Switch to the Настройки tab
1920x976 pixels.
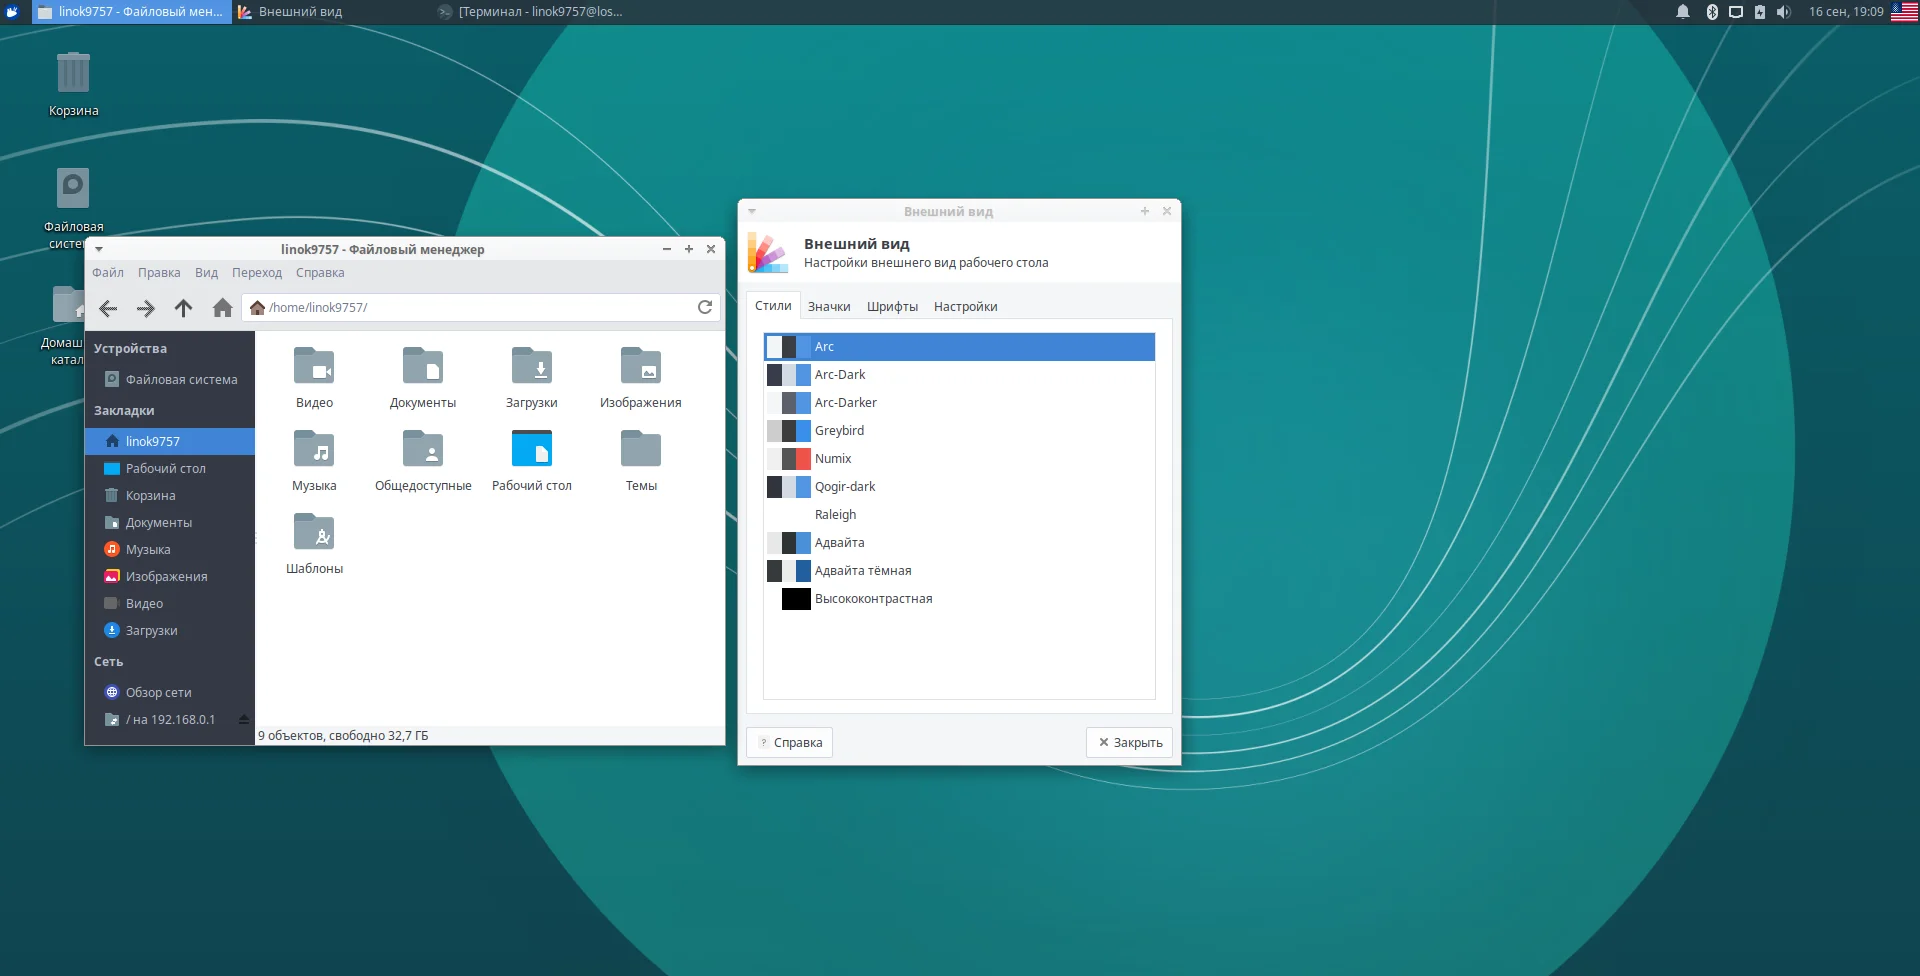[x=966, y=307]
